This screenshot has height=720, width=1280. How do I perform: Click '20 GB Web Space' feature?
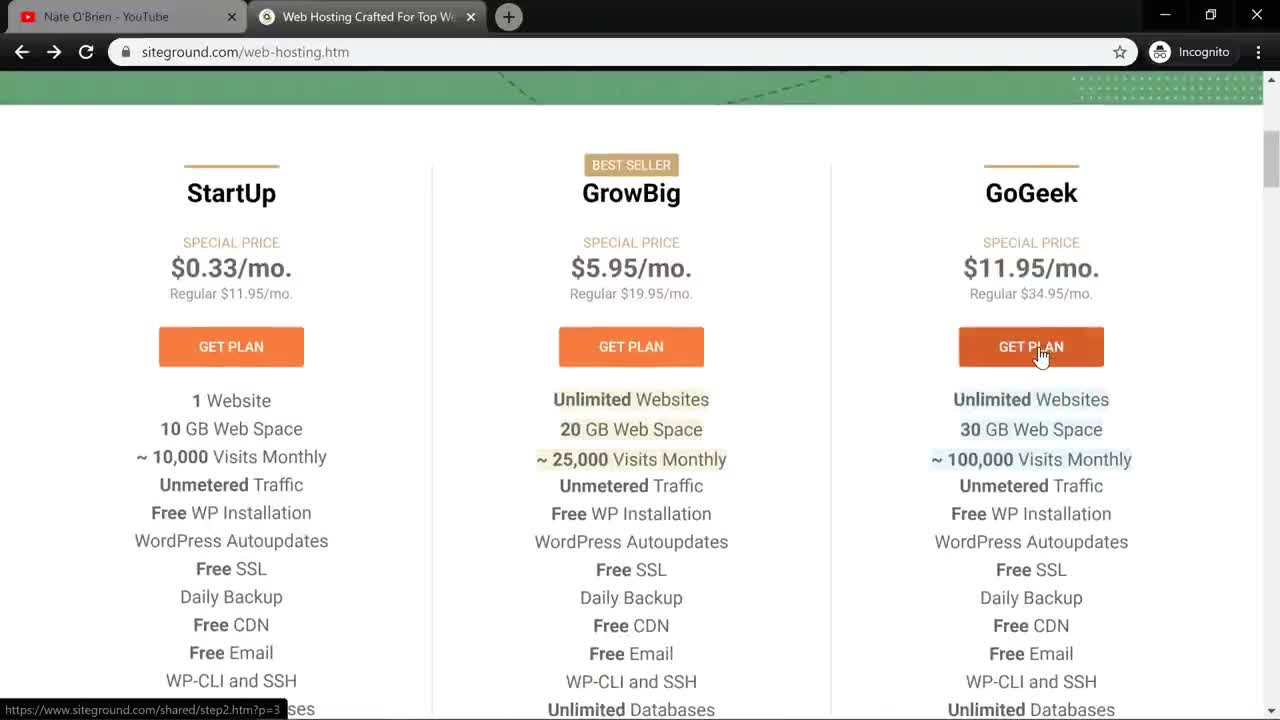[x=631, y=429]
